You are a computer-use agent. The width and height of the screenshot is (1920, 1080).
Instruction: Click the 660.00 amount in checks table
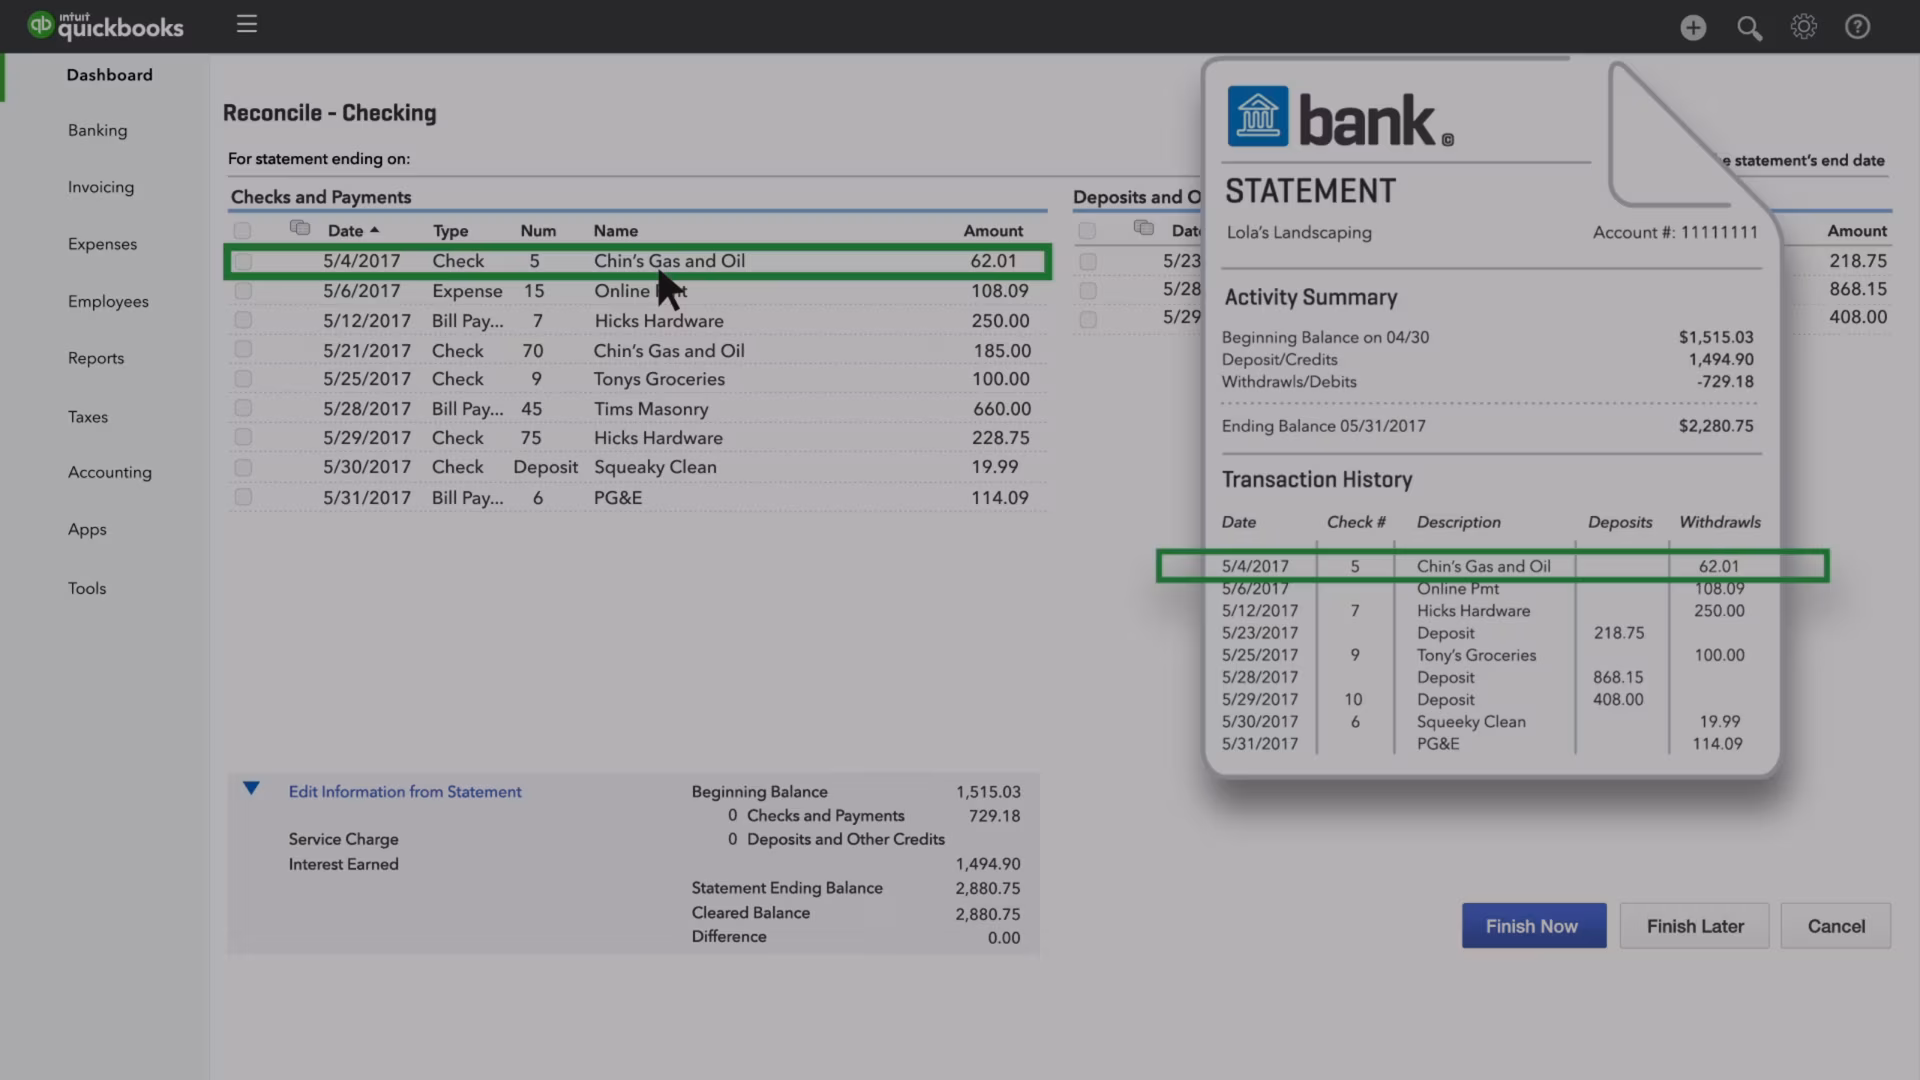click(x=1002, y=408)
